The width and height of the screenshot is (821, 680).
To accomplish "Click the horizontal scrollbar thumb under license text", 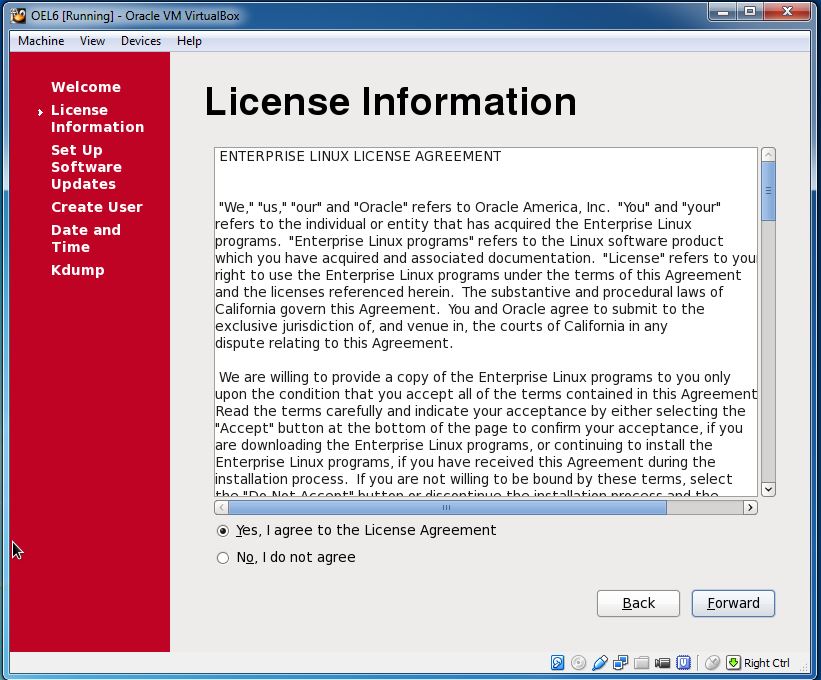I will tap(447, 507).
